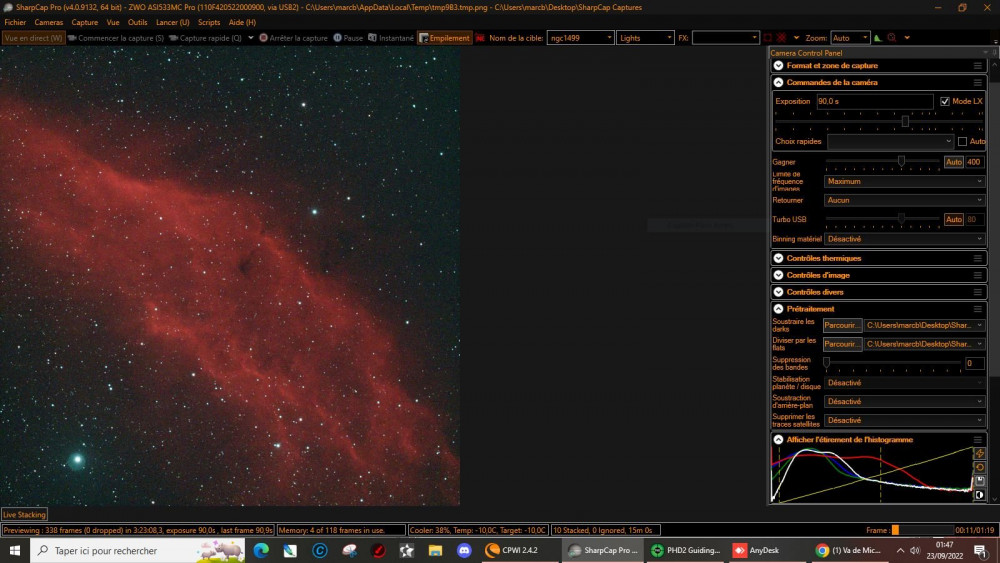Switch to the Live Stacking tab
Screen dimensions: 1000x563
[24, 515]
